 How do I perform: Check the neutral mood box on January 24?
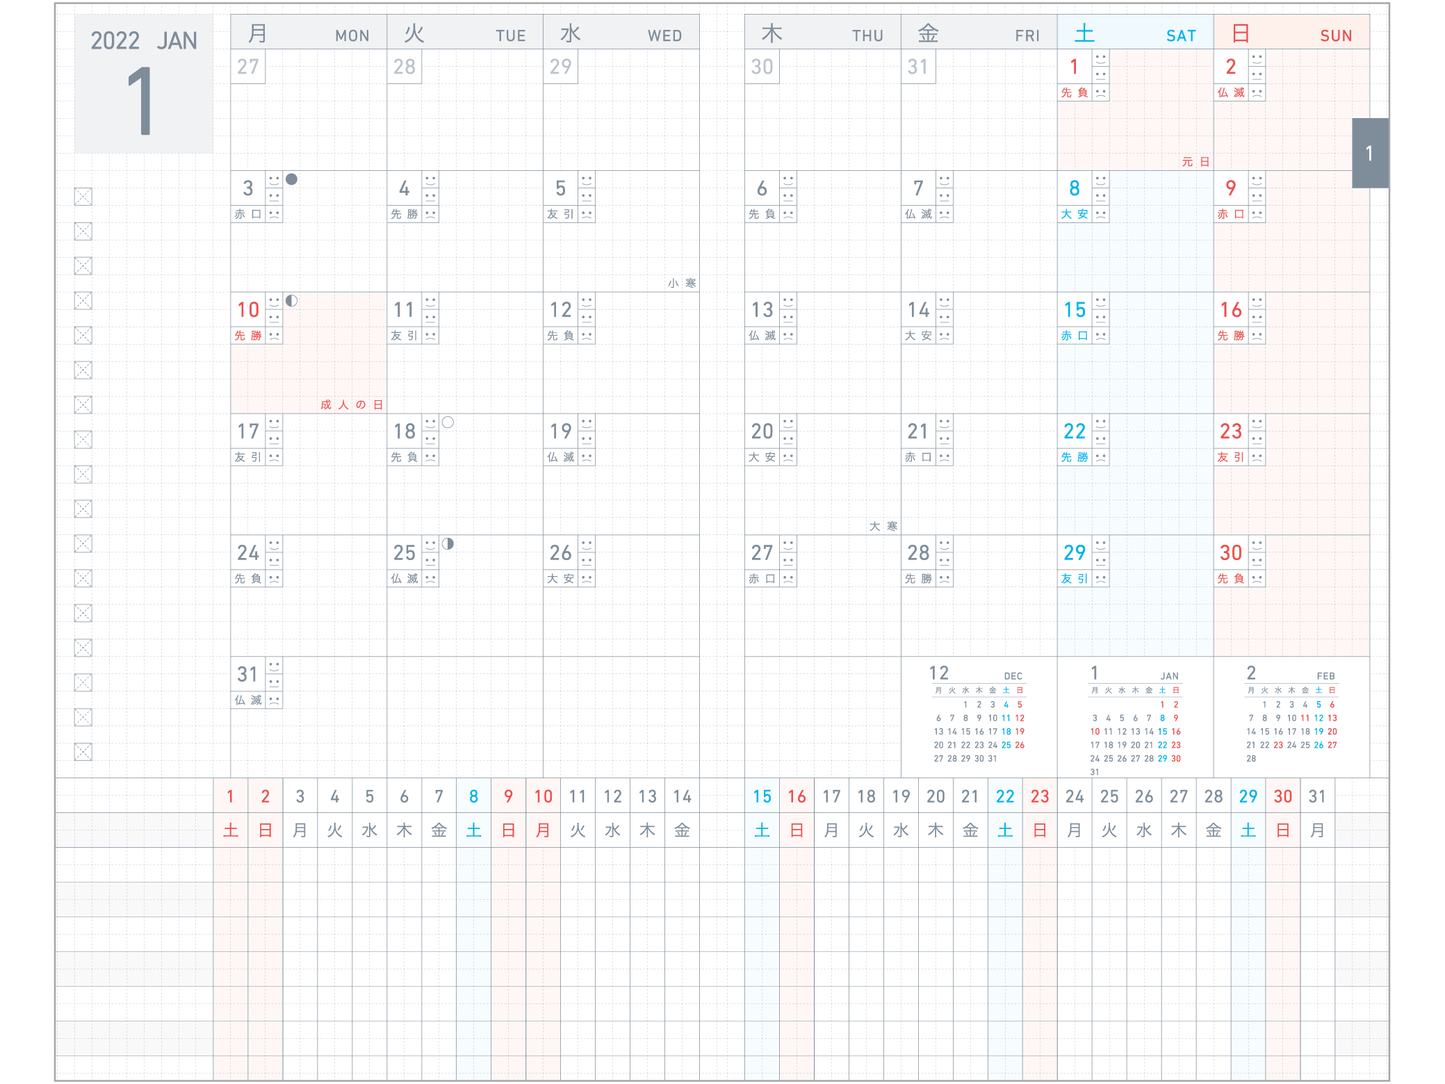[274, 561]
